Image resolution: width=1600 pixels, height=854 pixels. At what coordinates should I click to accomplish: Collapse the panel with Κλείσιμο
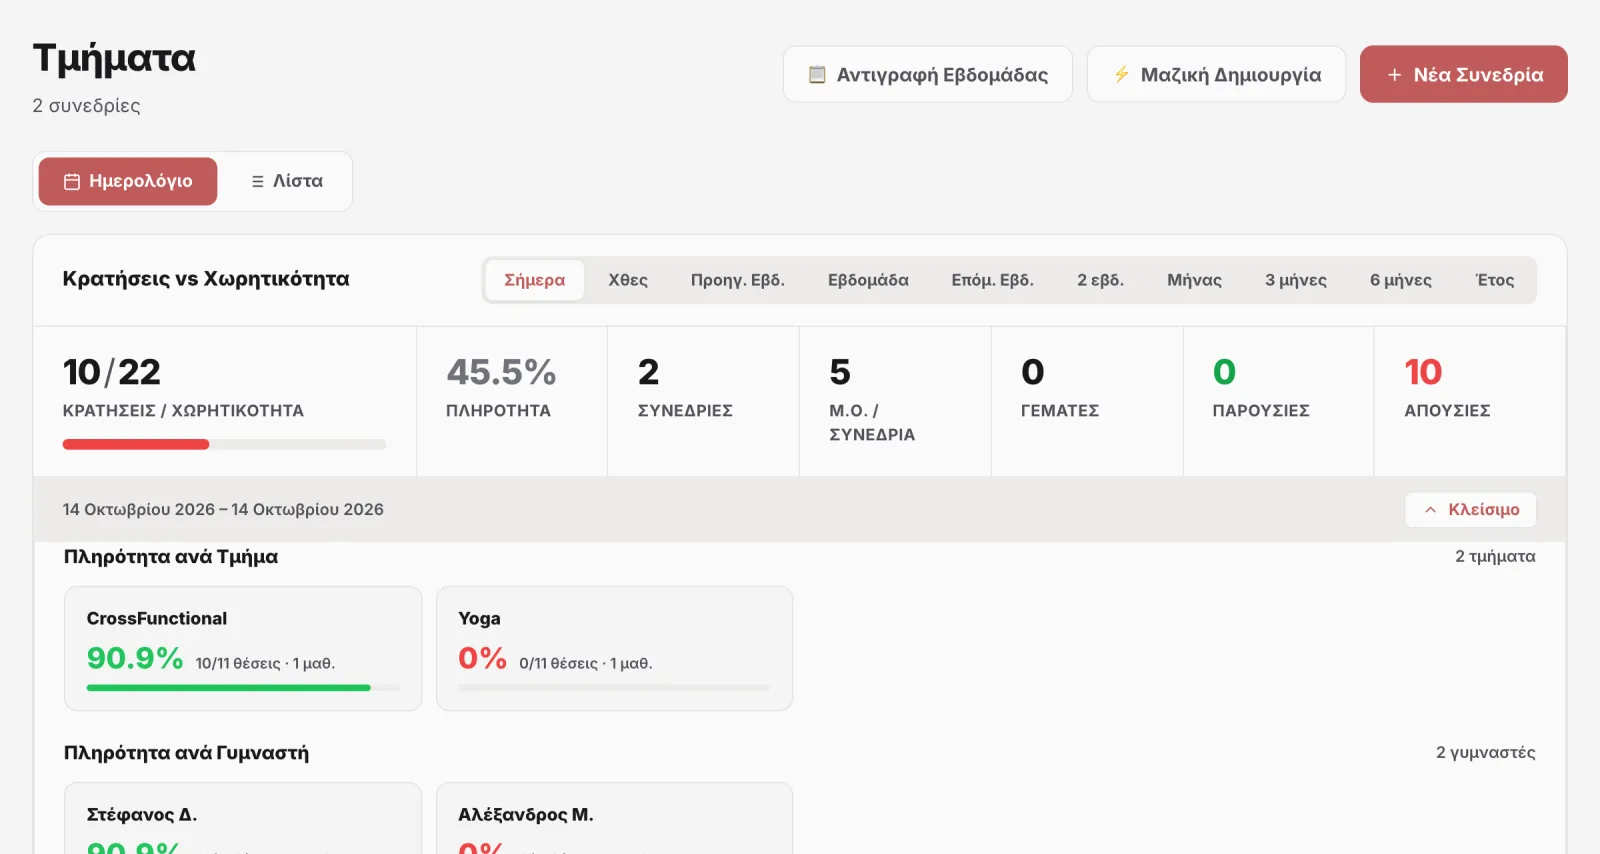coord(1471,510)
